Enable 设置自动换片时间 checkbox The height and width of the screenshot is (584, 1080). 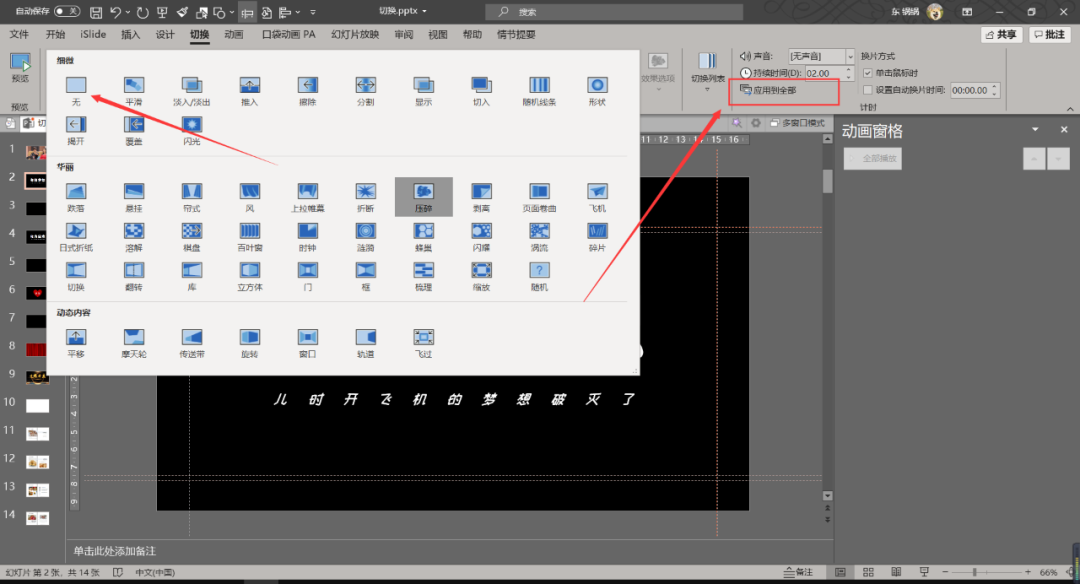click(x=867, y=90)
